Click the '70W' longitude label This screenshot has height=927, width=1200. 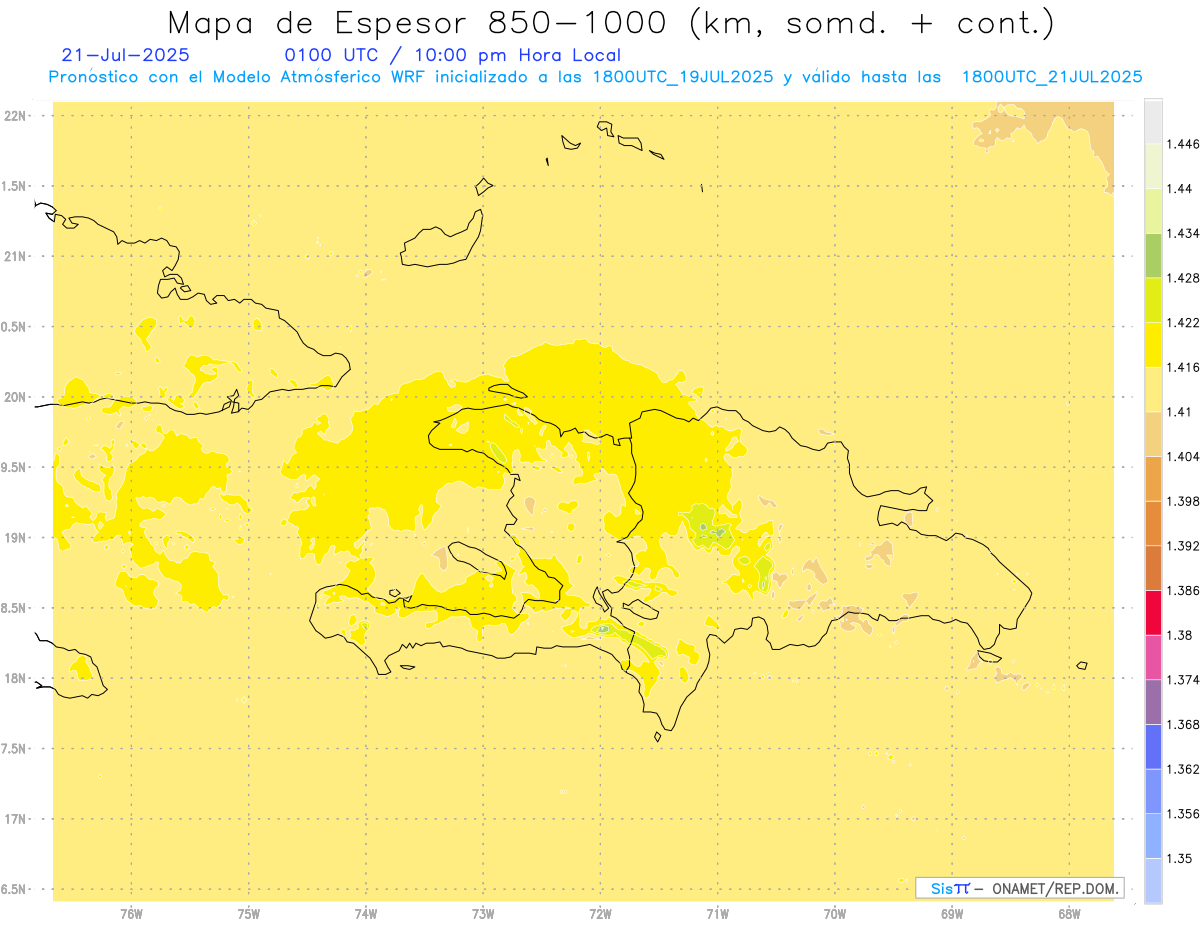click(x=835, y=914)
